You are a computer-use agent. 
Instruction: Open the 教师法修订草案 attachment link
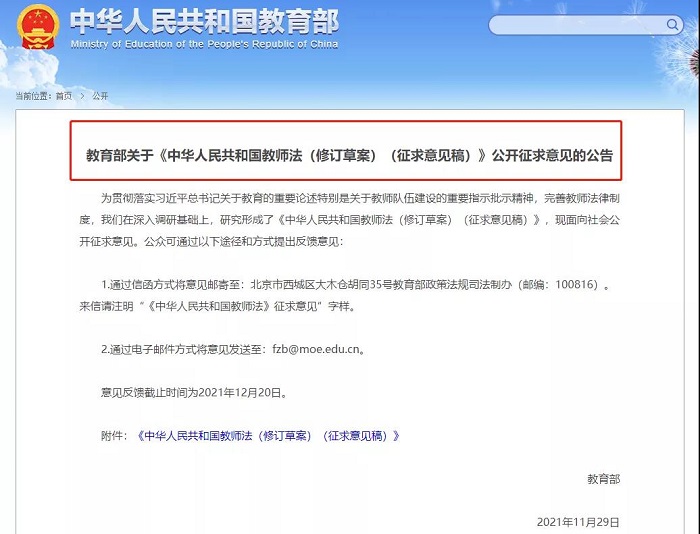268,436
